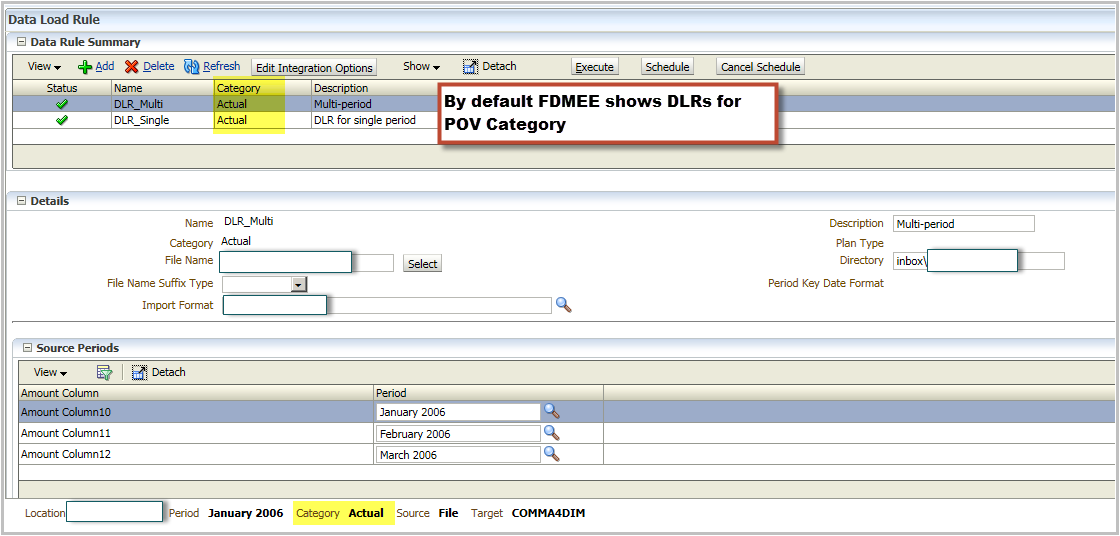Click the Import Format search magnifier
The height and width of the screenshot is (536, 1120).
click(x=564, y=304)
